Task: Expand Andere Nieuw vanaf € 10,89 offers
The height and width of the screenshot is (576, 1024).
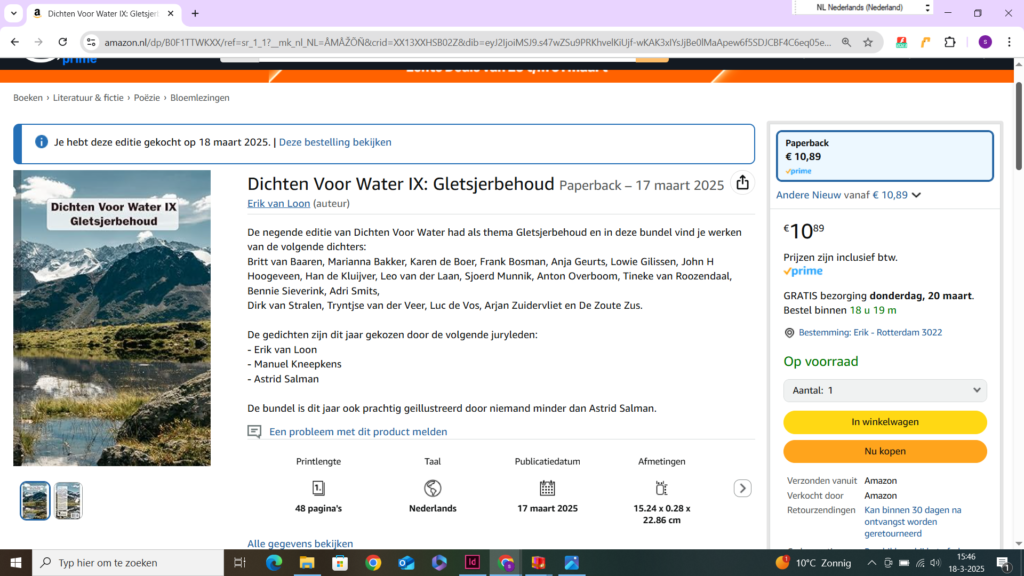Action: click(x=848, y=195)
